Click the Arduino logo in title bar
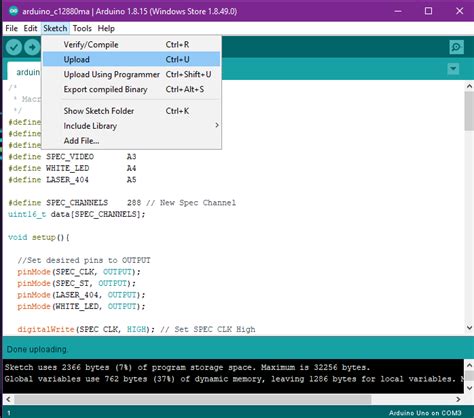Viewport: 474px width, 418px height. click(13, 11)
